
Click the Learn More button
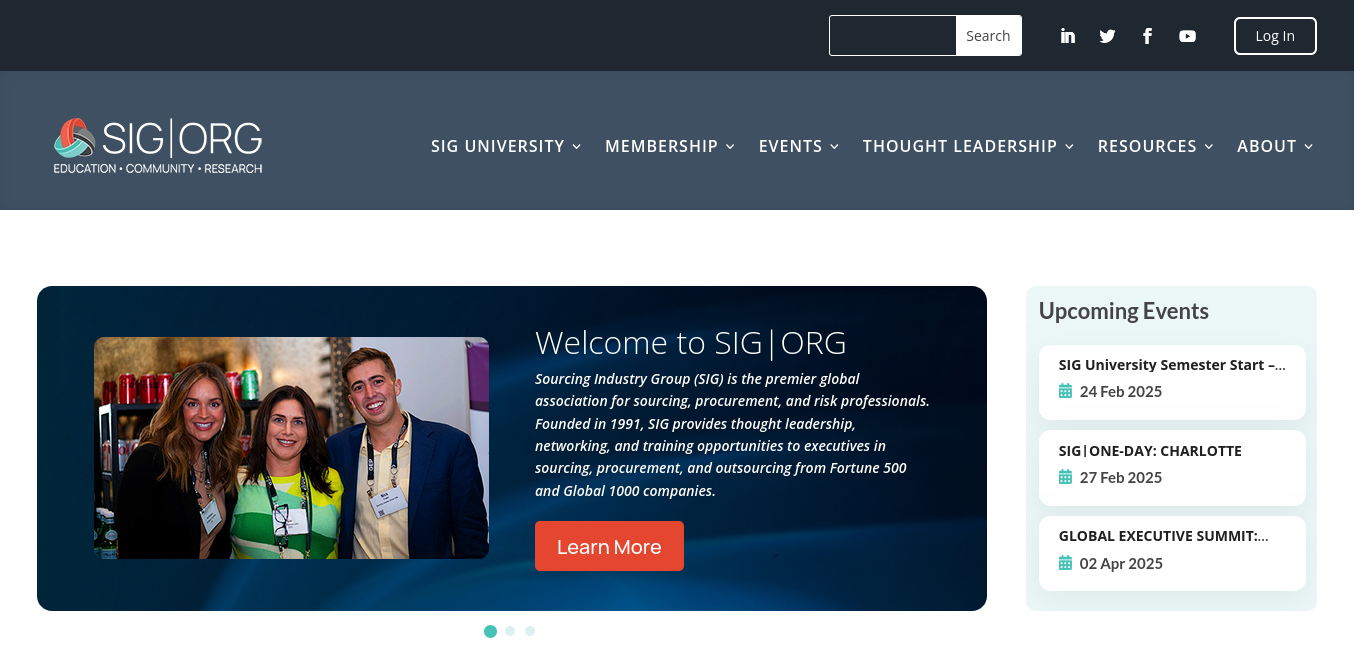[x=609, y=546]
